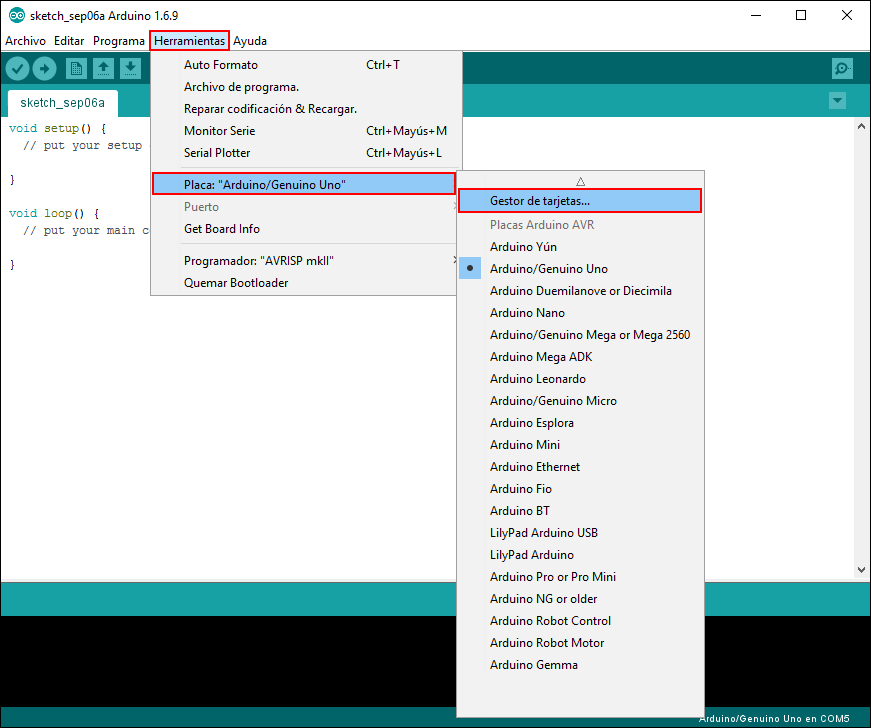Select Reparar codificación & Recargar

(x=306, y=109)
